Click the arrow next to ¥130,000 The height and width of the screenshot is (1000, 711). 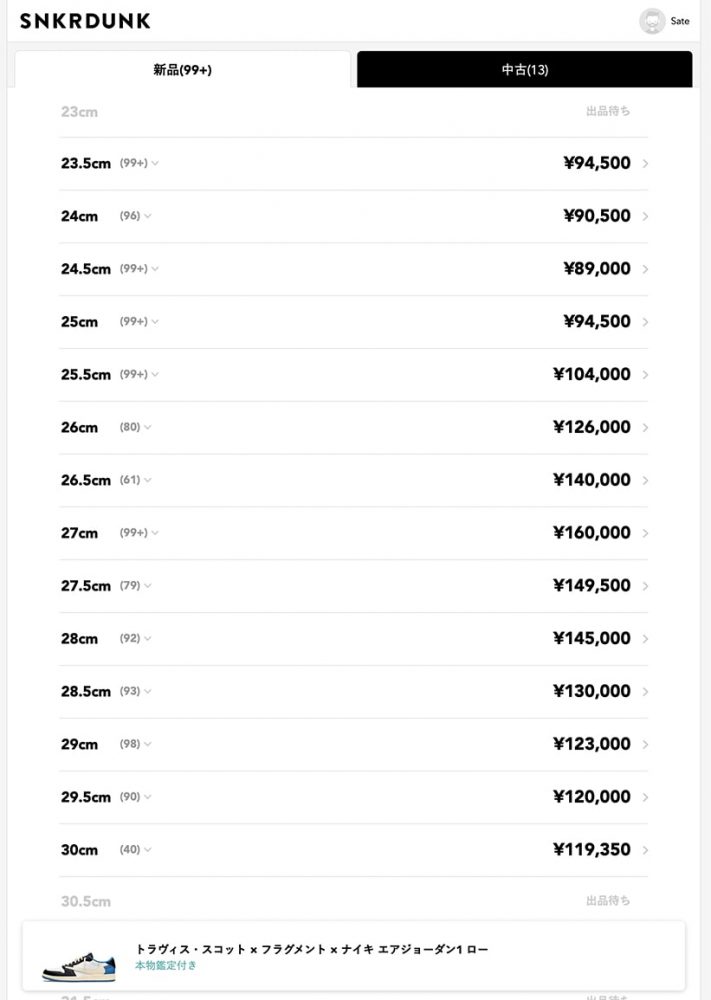click(645, 692)
